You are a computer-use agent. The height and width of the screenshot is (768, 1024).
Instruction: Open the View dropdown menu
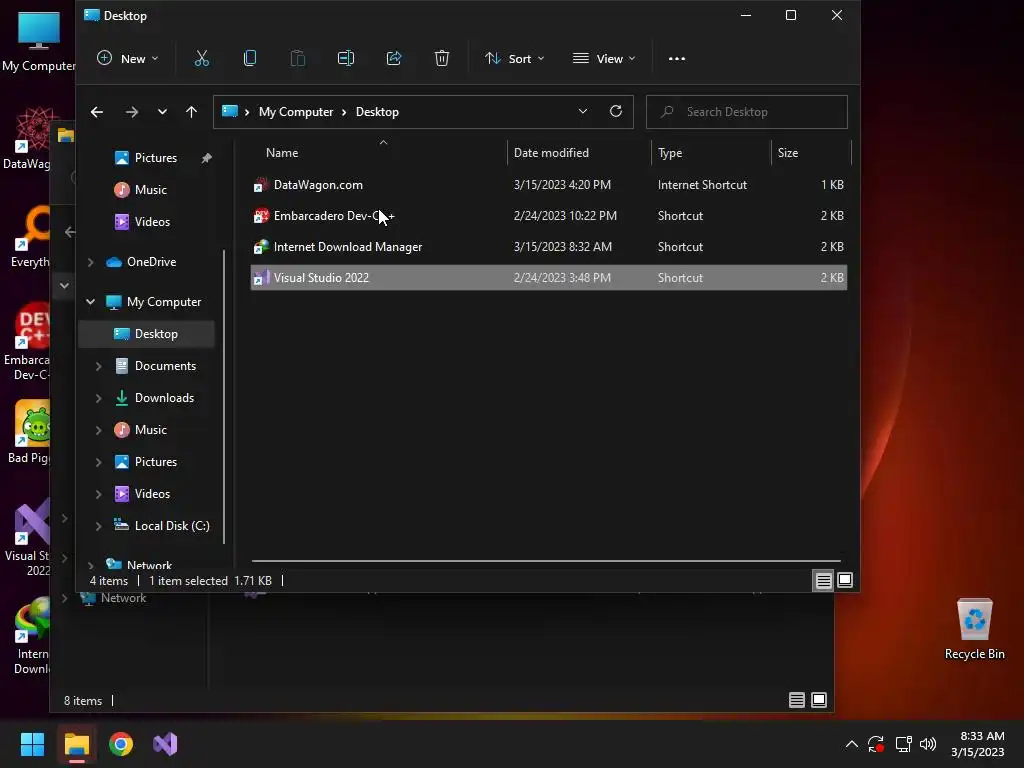pos(604,59)
